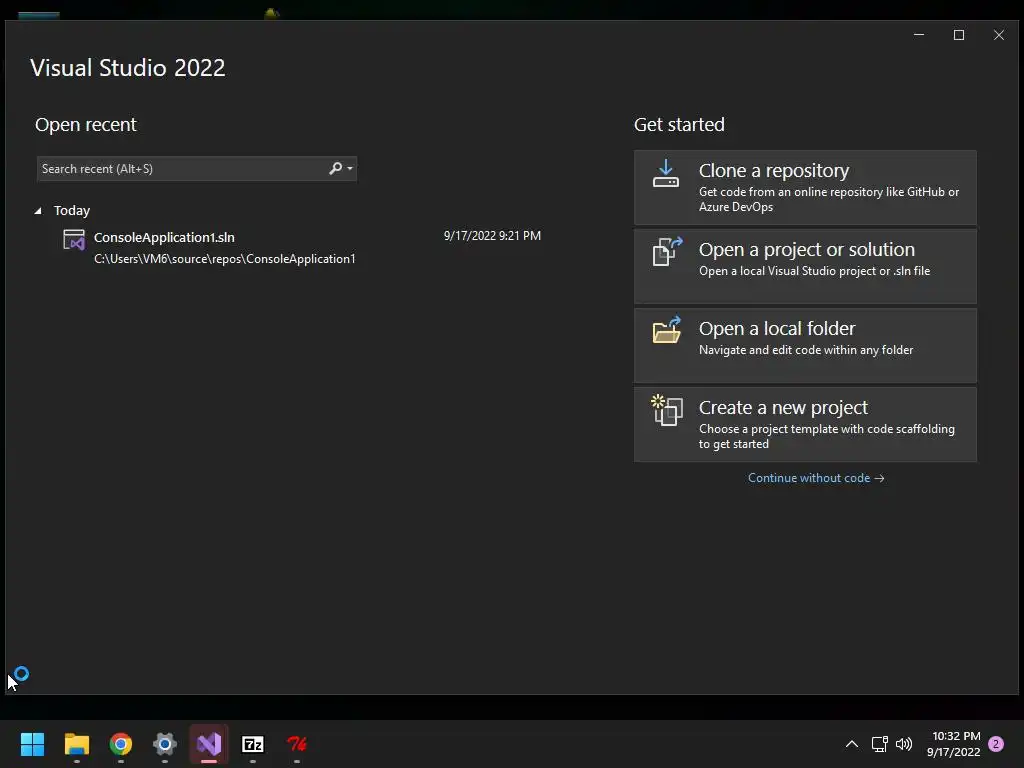Screen dimensions: 1024x768
Task: Select the Open a local folder card
Action: click(x=805, y=345)
